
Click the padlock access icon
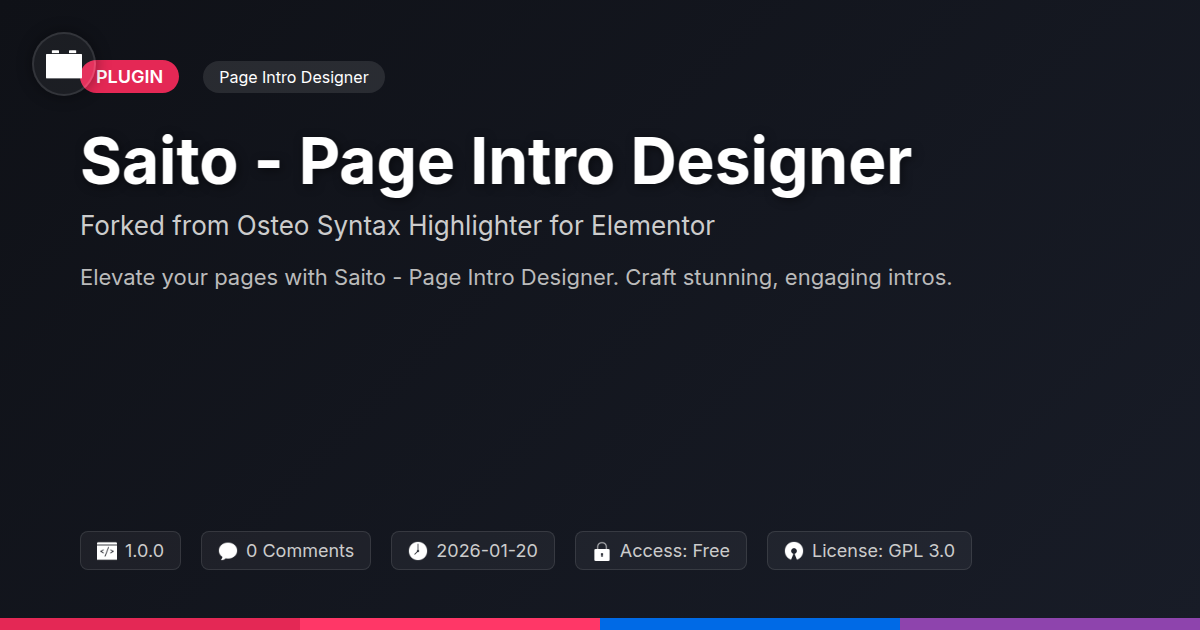coord(602,551)
